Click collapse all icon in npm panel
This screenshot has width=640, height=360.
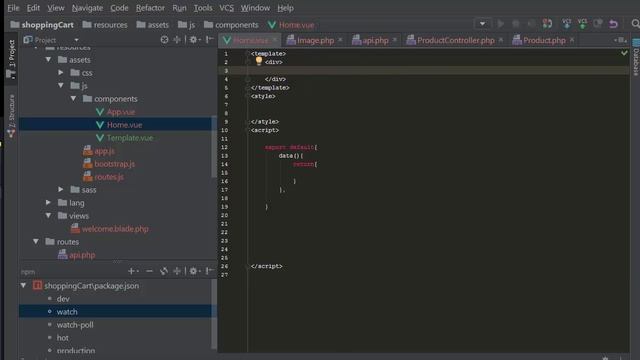pyautogui.click(x=177, y=271)
